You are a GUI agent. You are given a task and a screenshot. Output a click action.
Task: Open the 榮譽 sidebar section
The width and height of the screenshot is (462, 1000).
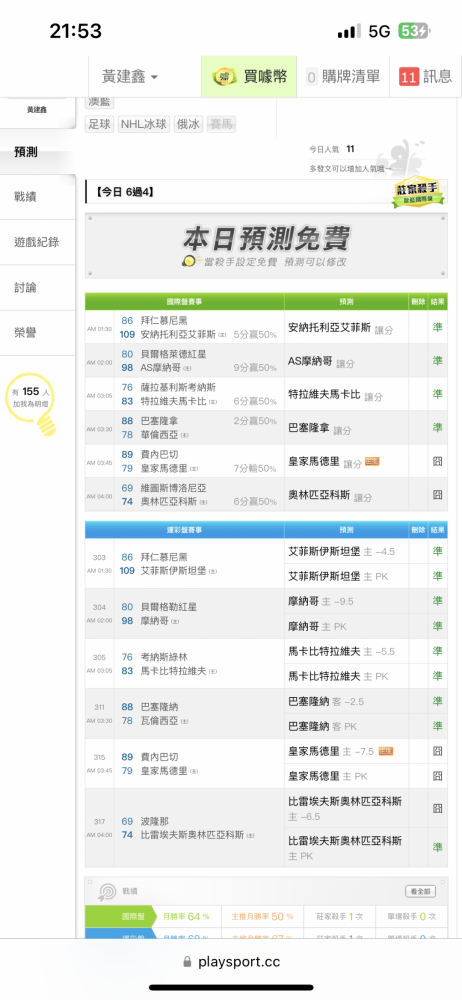(x=37, y=333)
